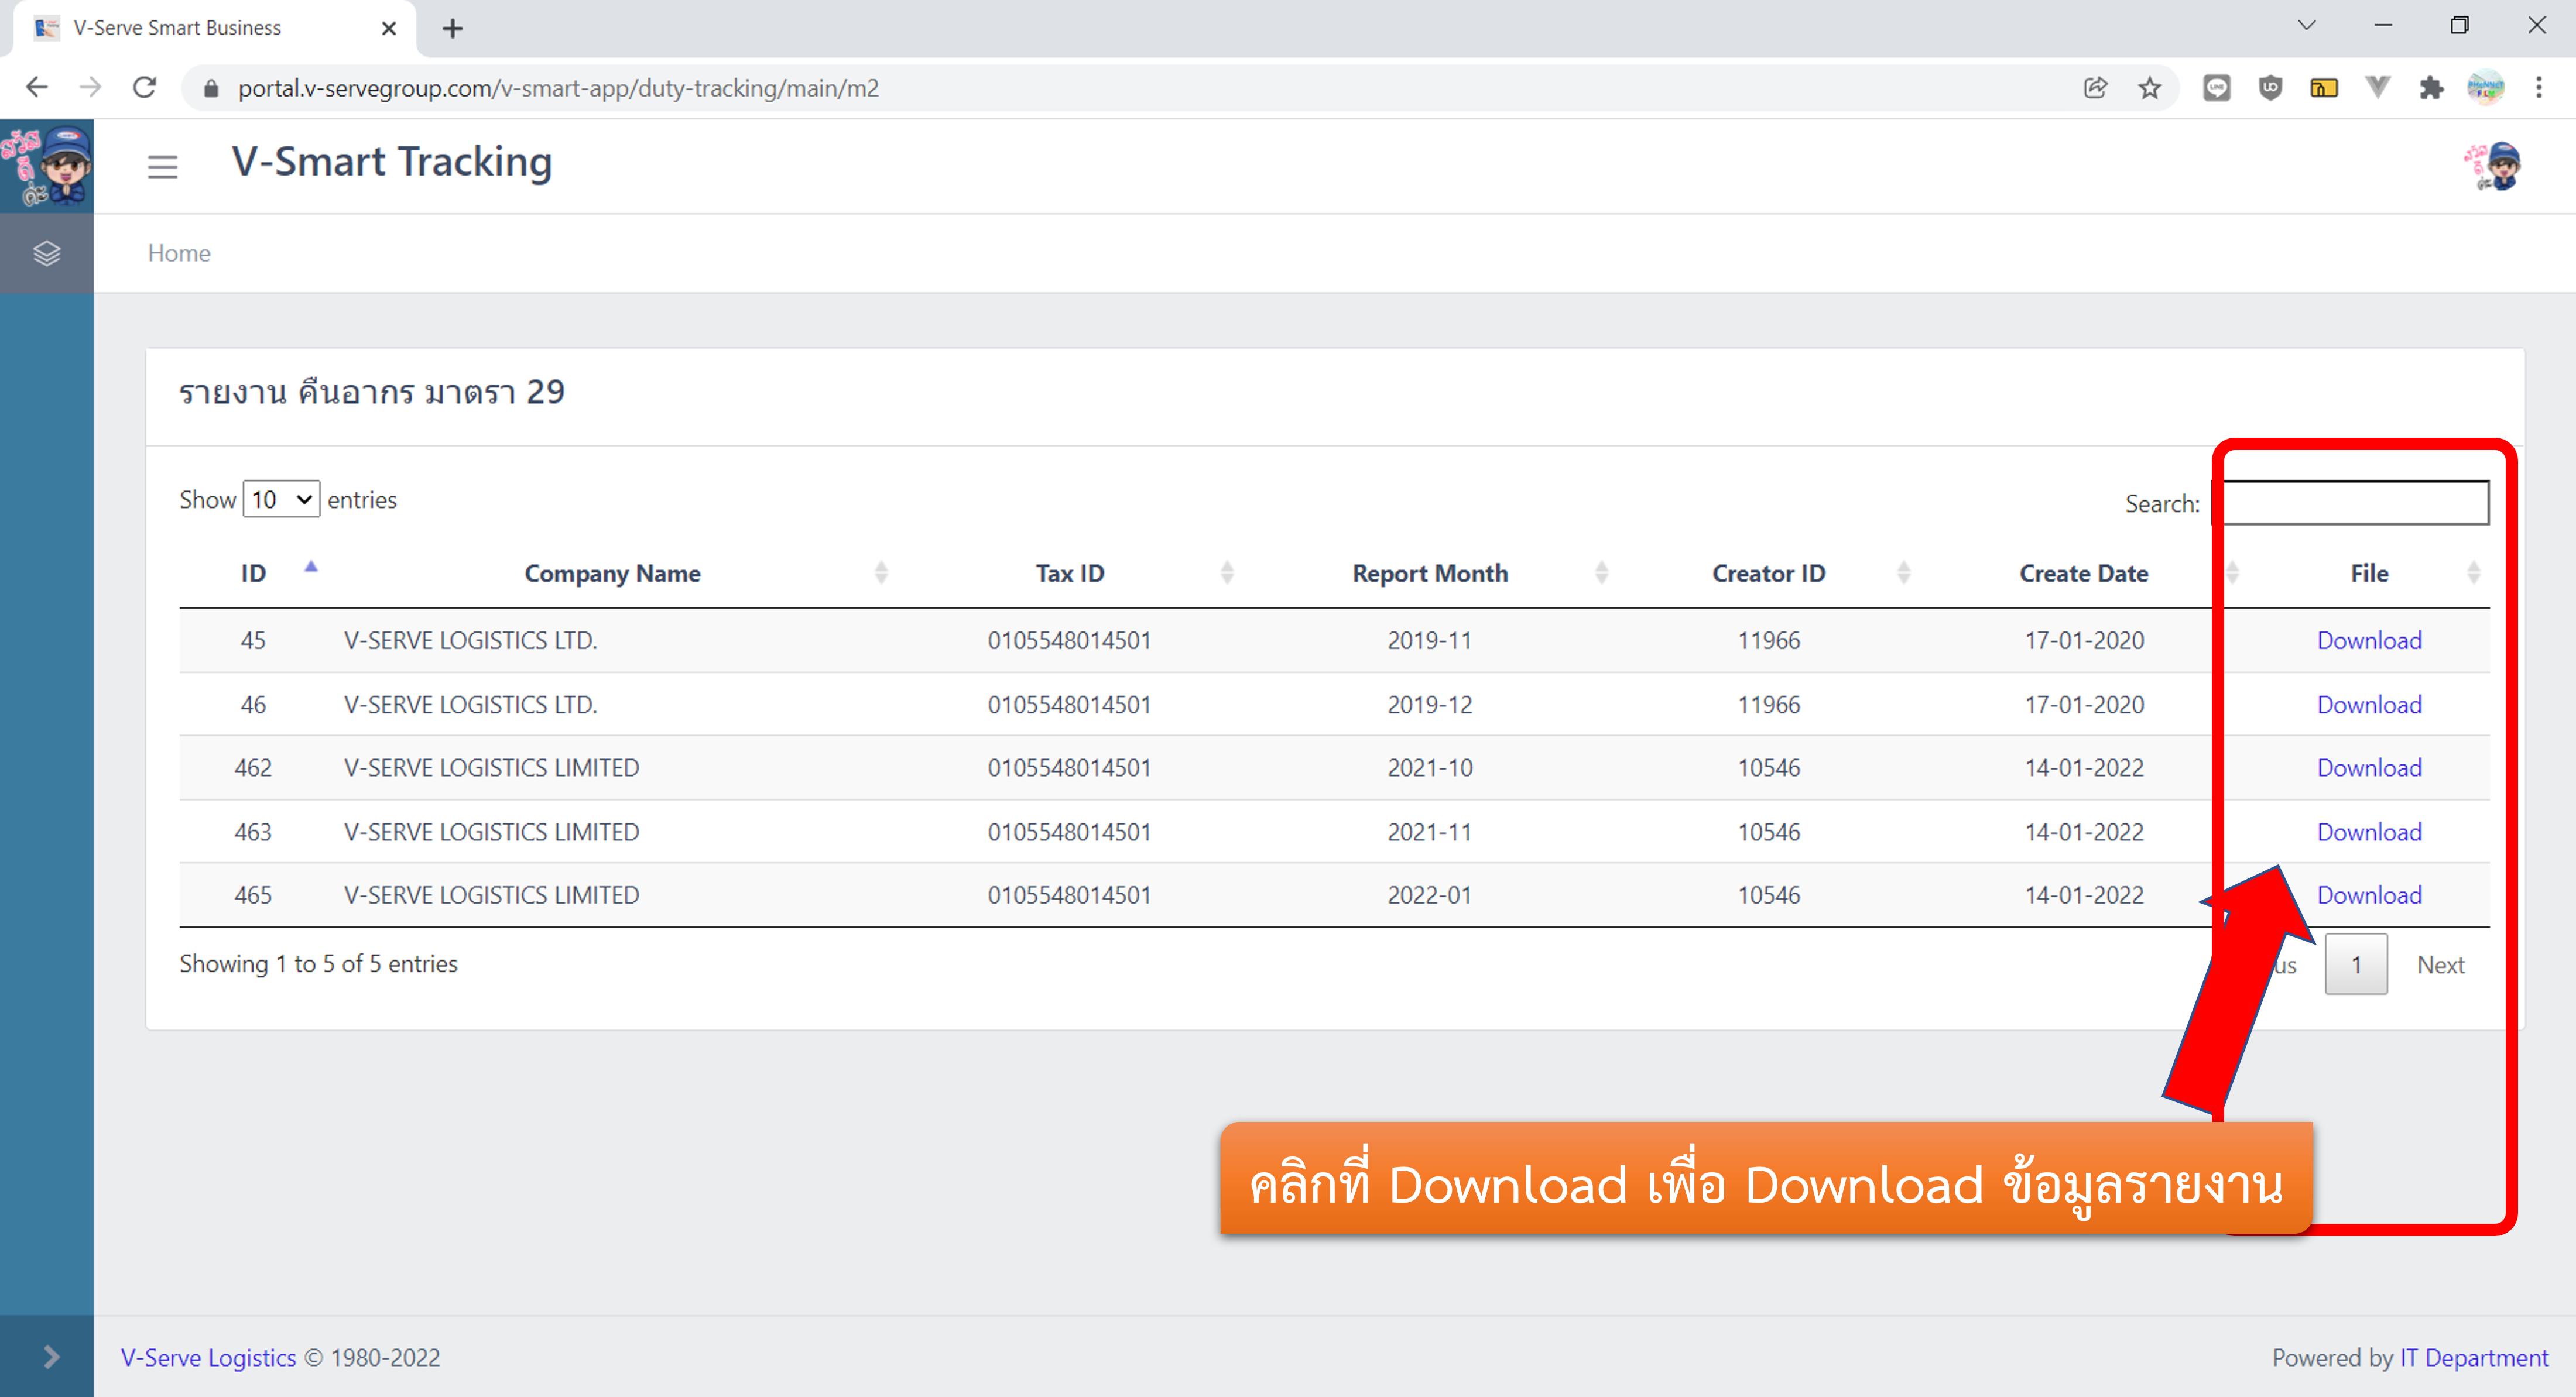The width and height of the screenshot is (2576, 1397).
Task: Expand the sidebar with the bottom chevron
Action: tap(50, 1356)
